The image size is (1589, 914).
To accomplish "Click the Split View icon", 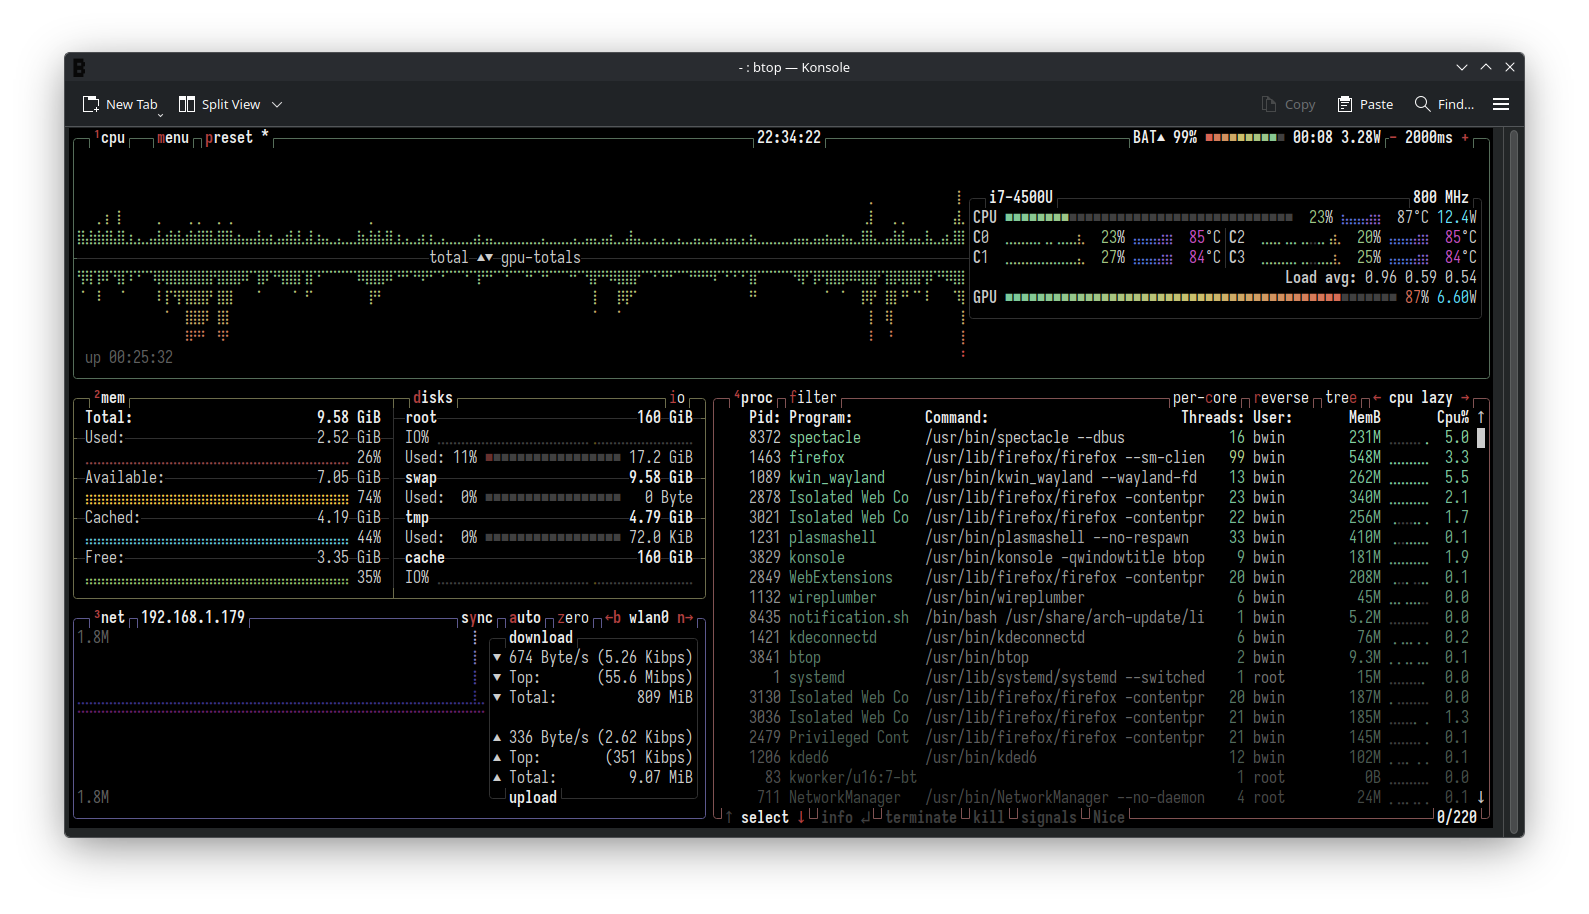I will 187,104.
